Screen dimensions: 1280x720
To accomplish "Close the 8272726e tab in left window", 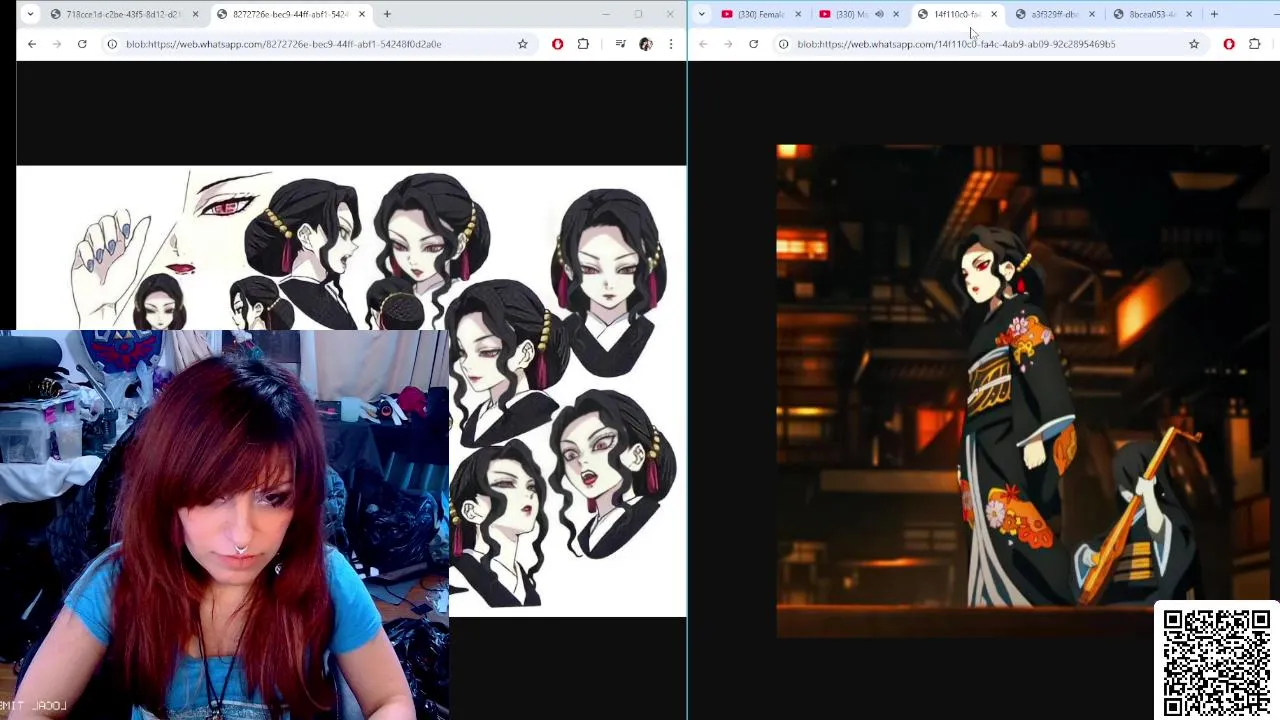I will [362, 14].
